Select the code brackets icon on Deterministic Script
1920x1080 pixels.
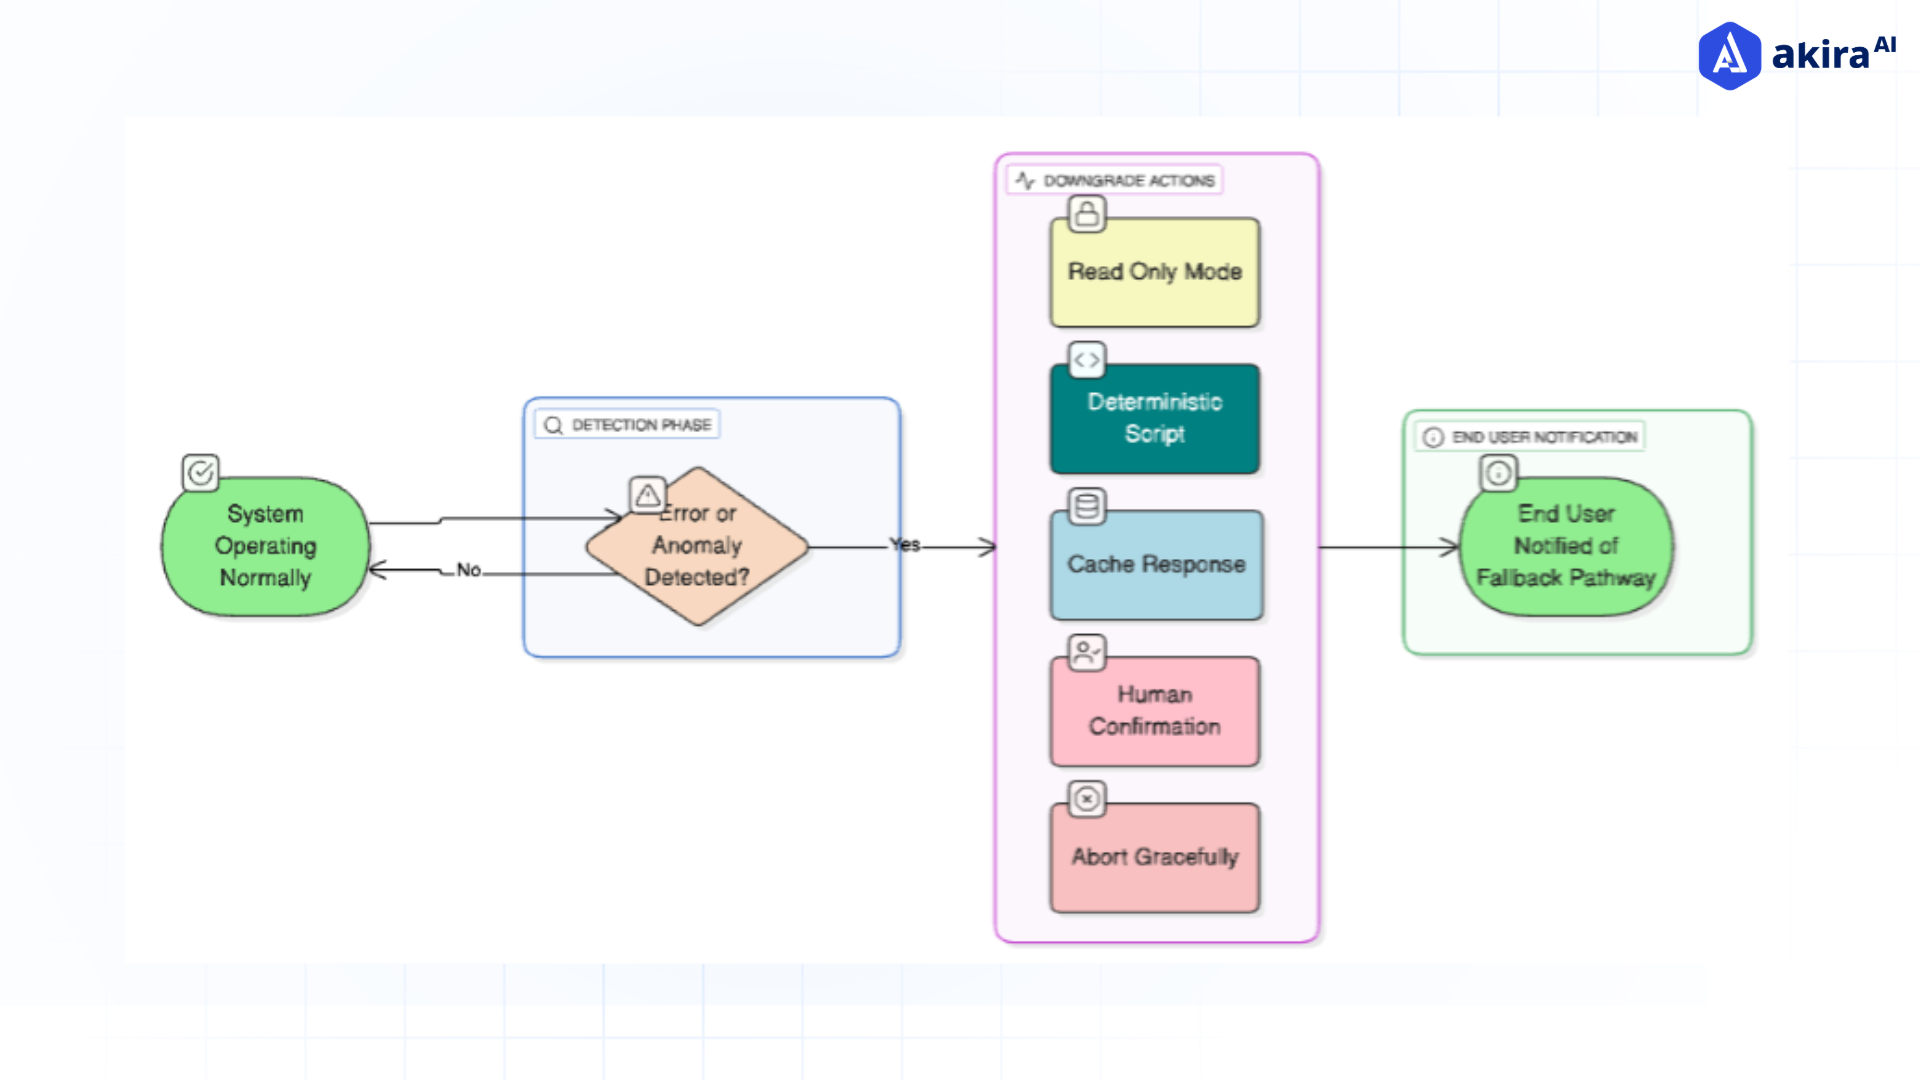1086,360
